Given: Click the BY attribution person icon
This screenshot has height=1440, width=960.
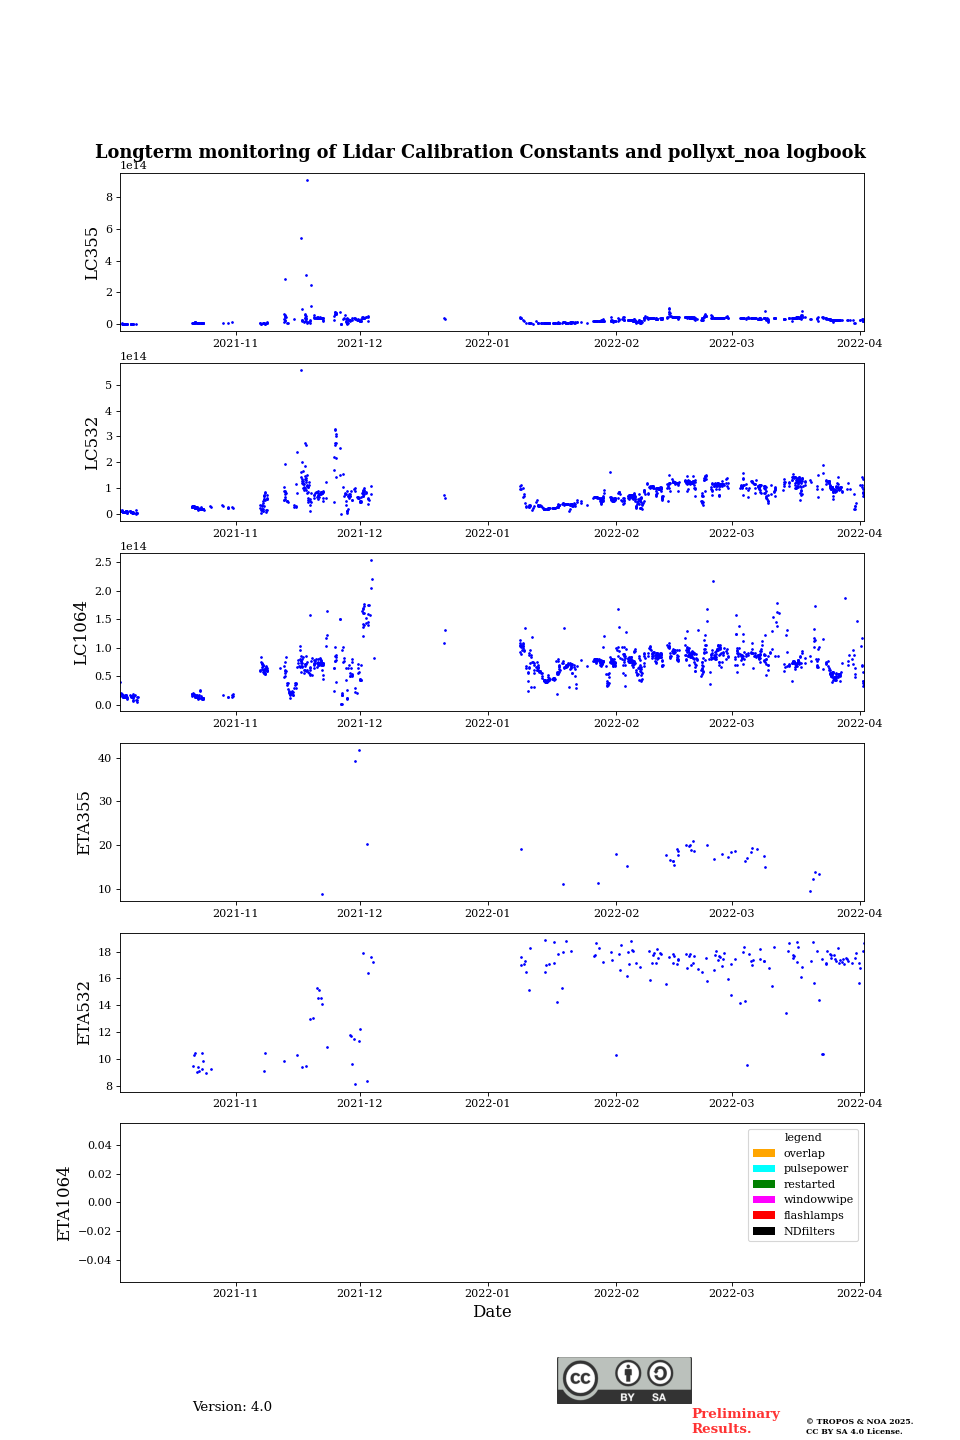Looking at the screenshot, I should tap(628, 1373).
